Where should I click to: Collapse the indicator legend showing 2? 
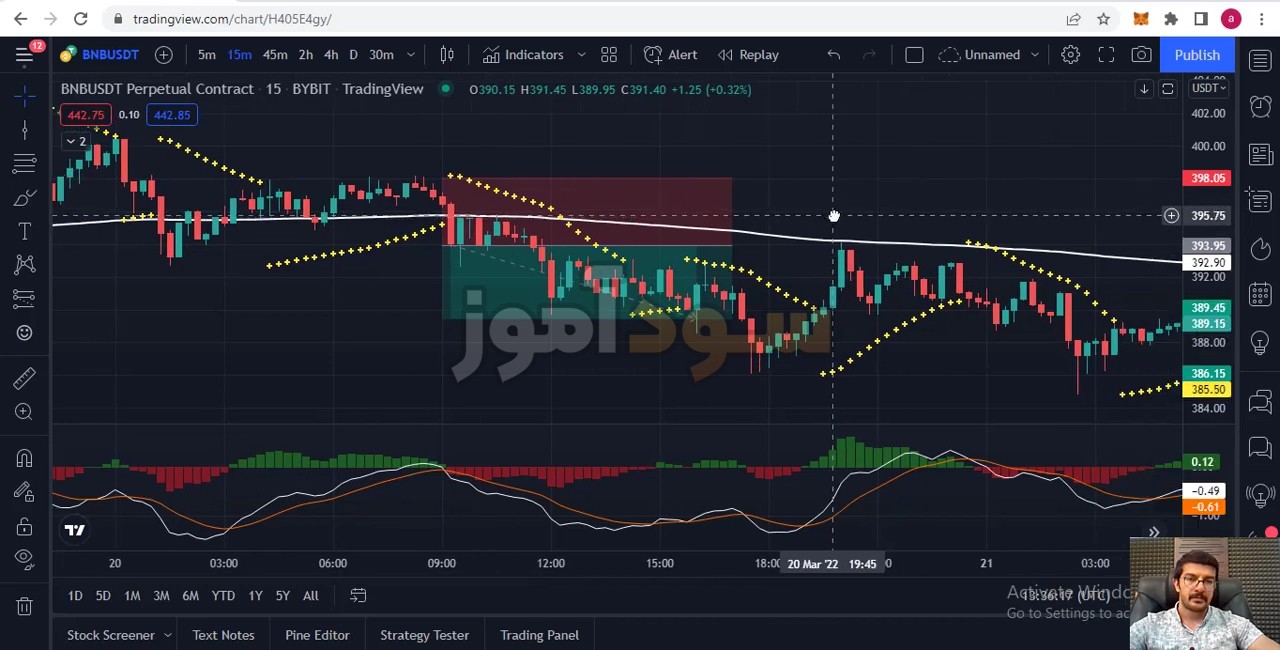[76, 141]
